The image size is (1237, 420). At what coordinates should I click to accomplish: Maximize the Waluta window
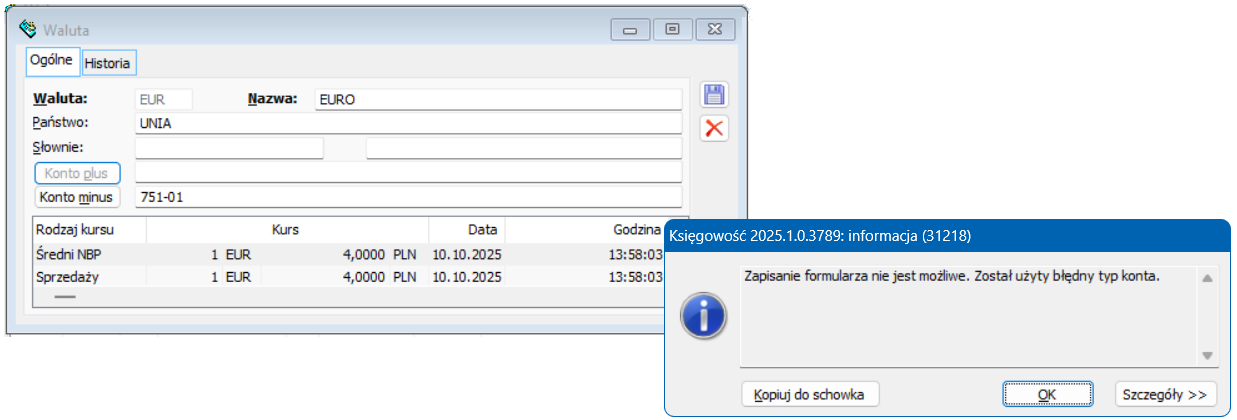(x=673, y=30)
